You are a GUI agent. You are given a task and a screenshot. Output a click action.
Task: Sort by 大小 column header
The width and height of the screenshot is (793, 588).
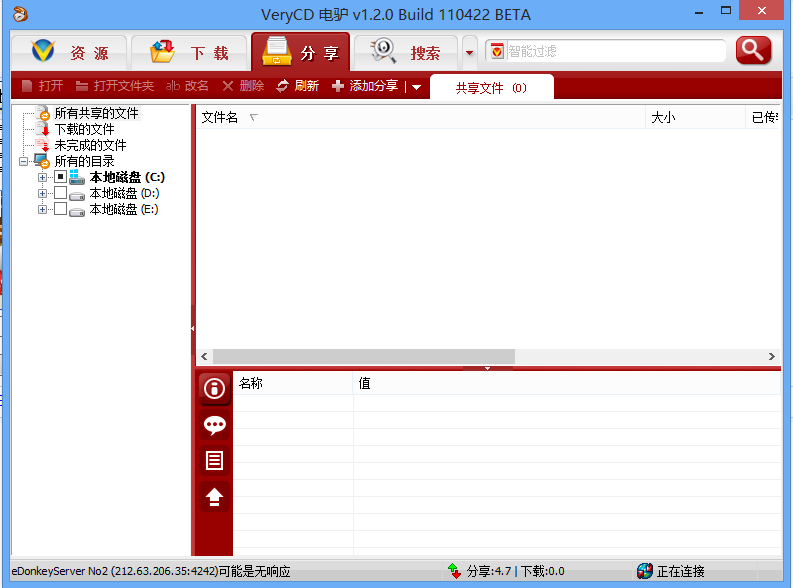coord(695,117)
